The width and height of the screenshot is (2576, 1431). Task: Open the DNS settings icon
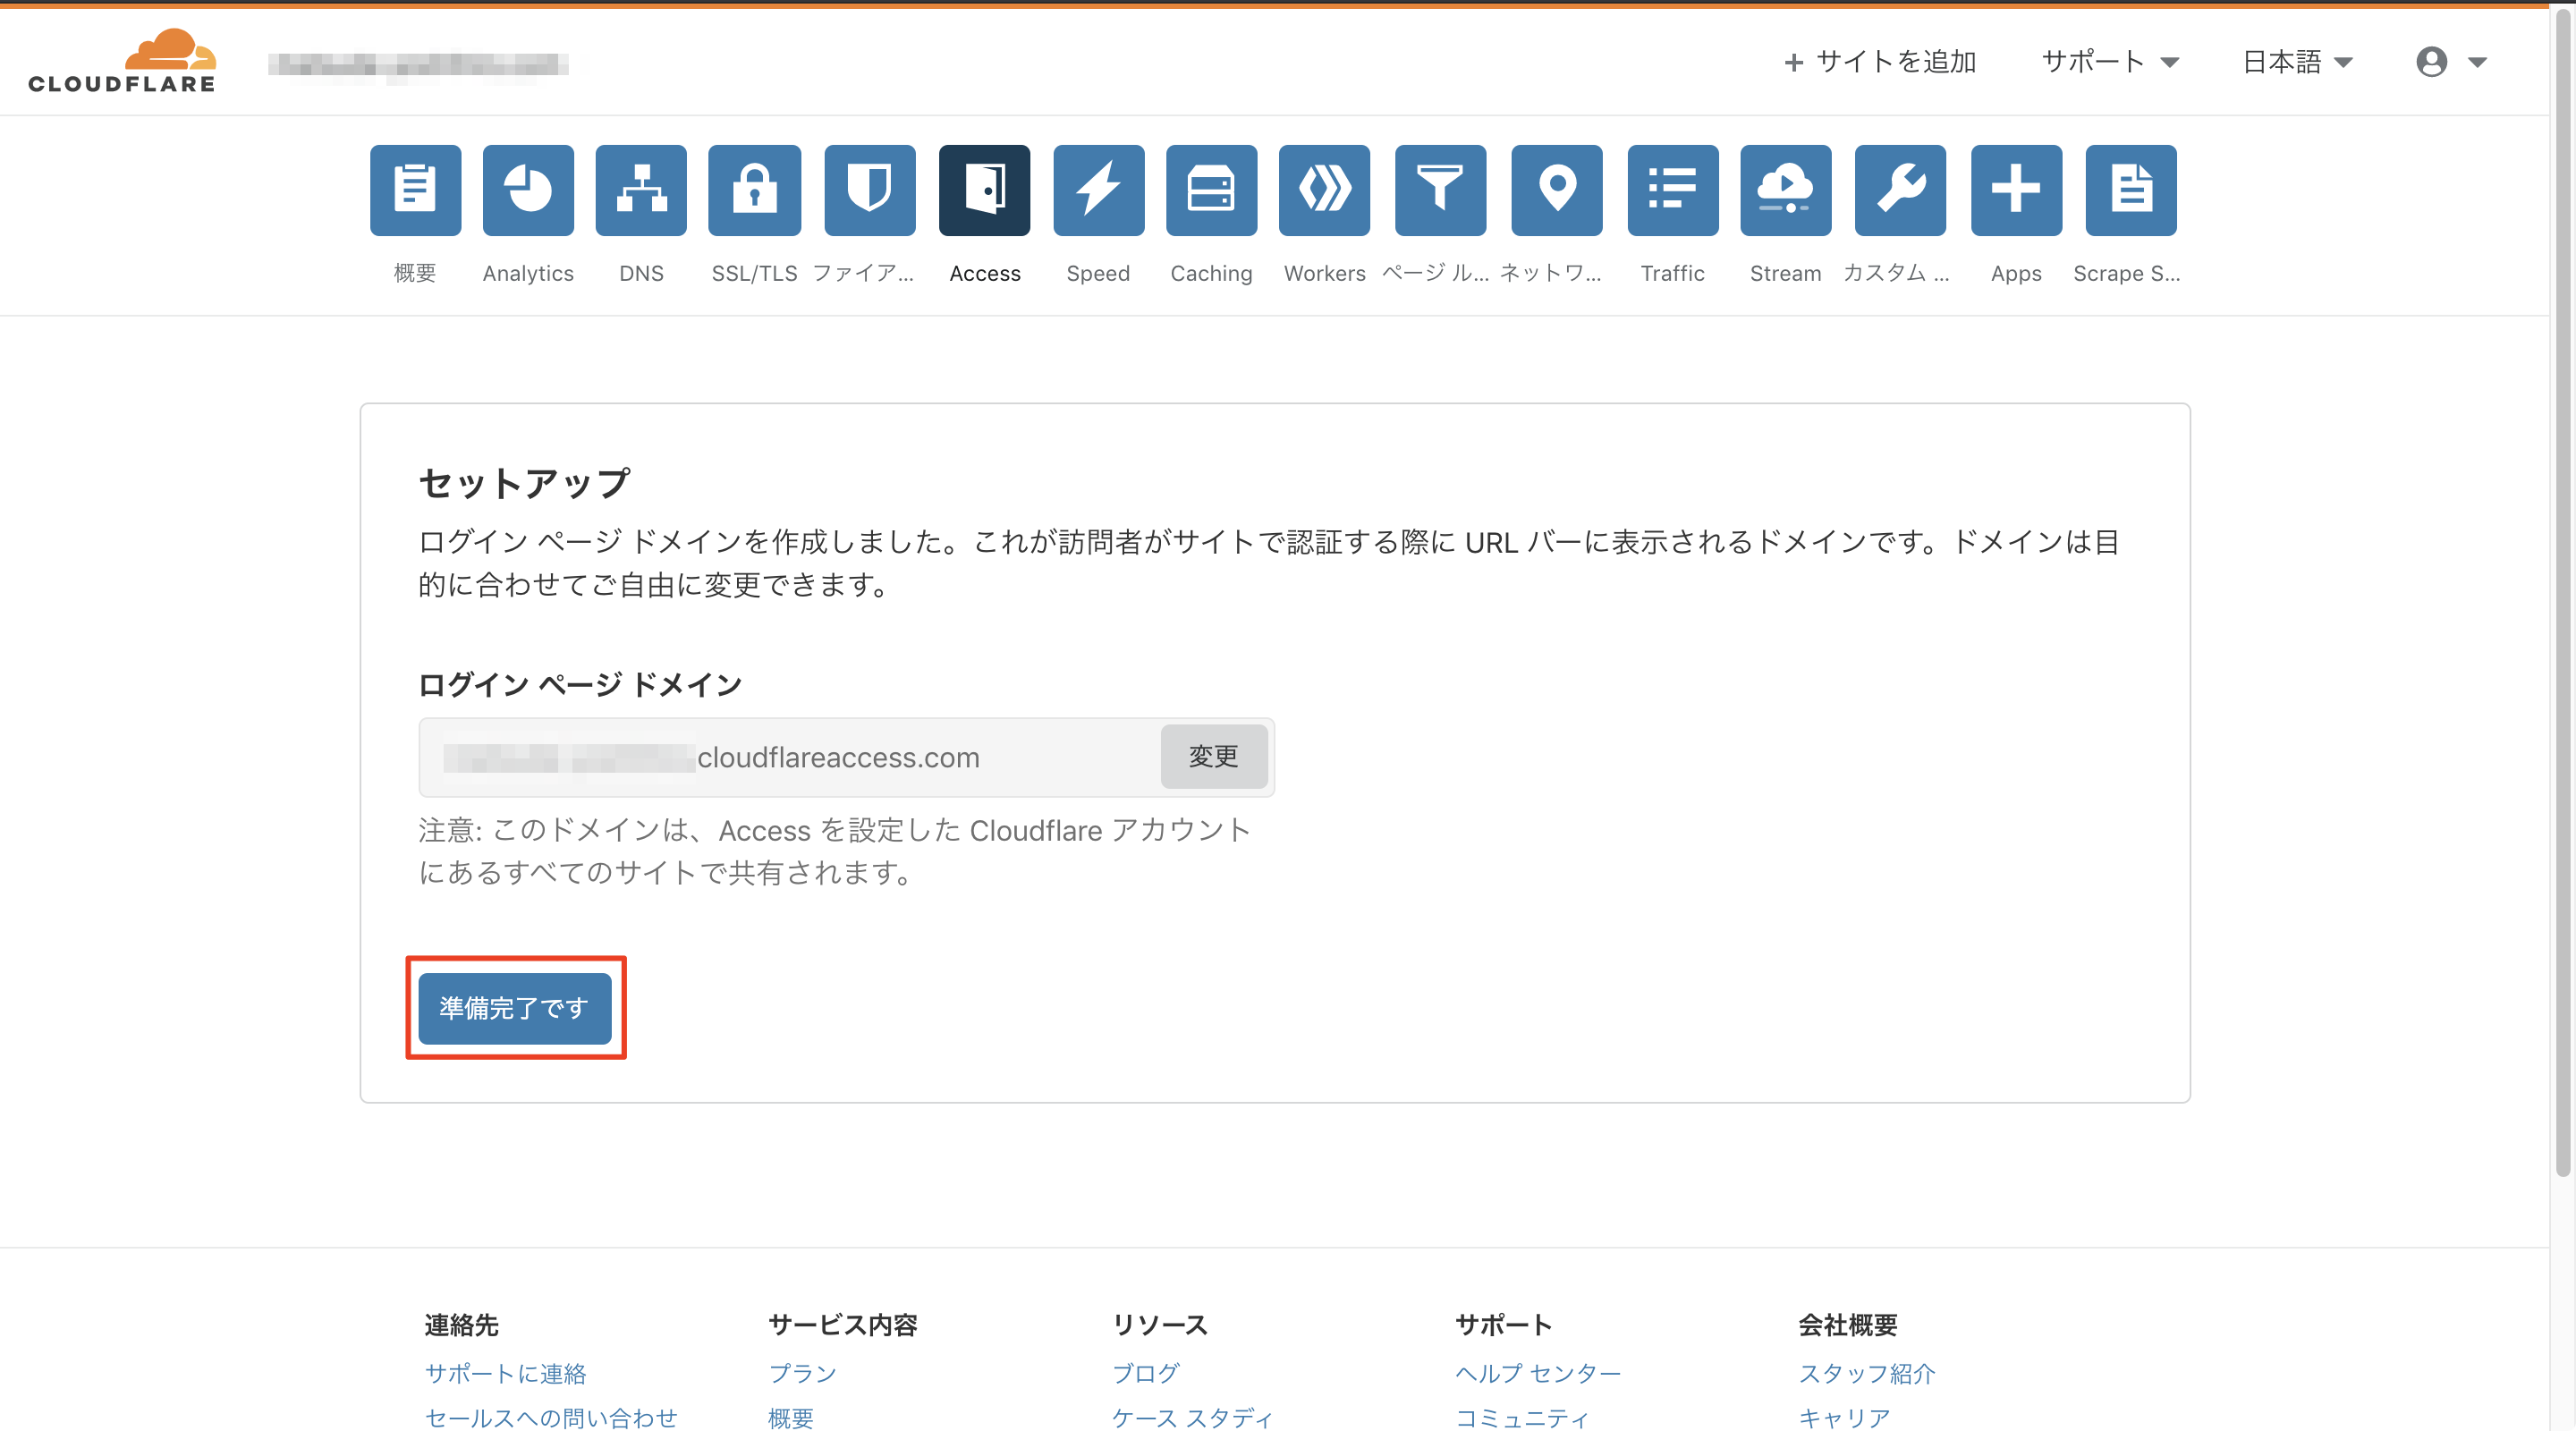pos(641,190)
